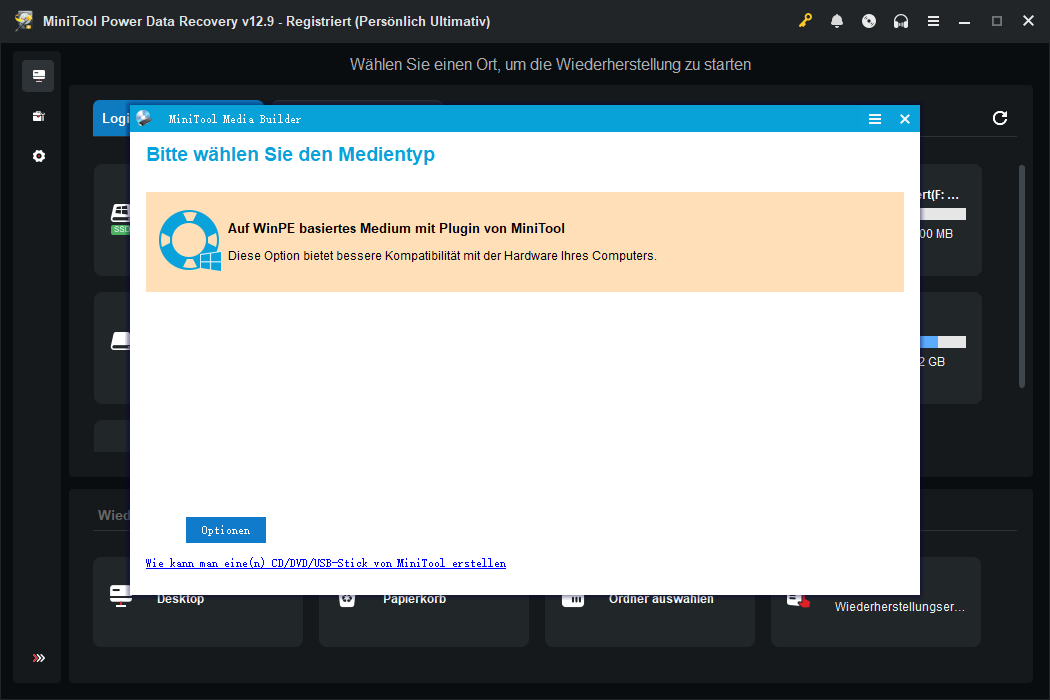Open the Media Builder hamburger menu
The height and width of the screenshot is (700, 1050).
(x=875, y=119)
